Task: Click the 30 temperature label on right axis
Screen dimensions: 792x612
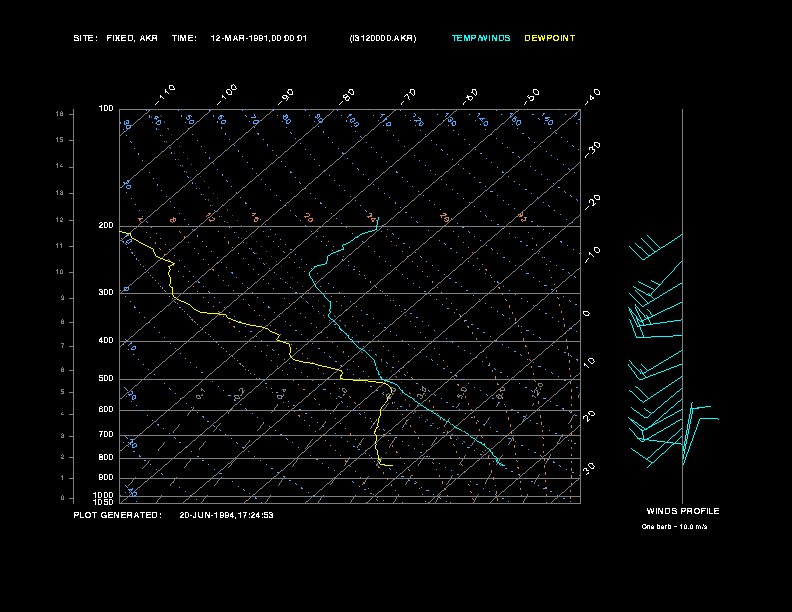Action: 589,468
